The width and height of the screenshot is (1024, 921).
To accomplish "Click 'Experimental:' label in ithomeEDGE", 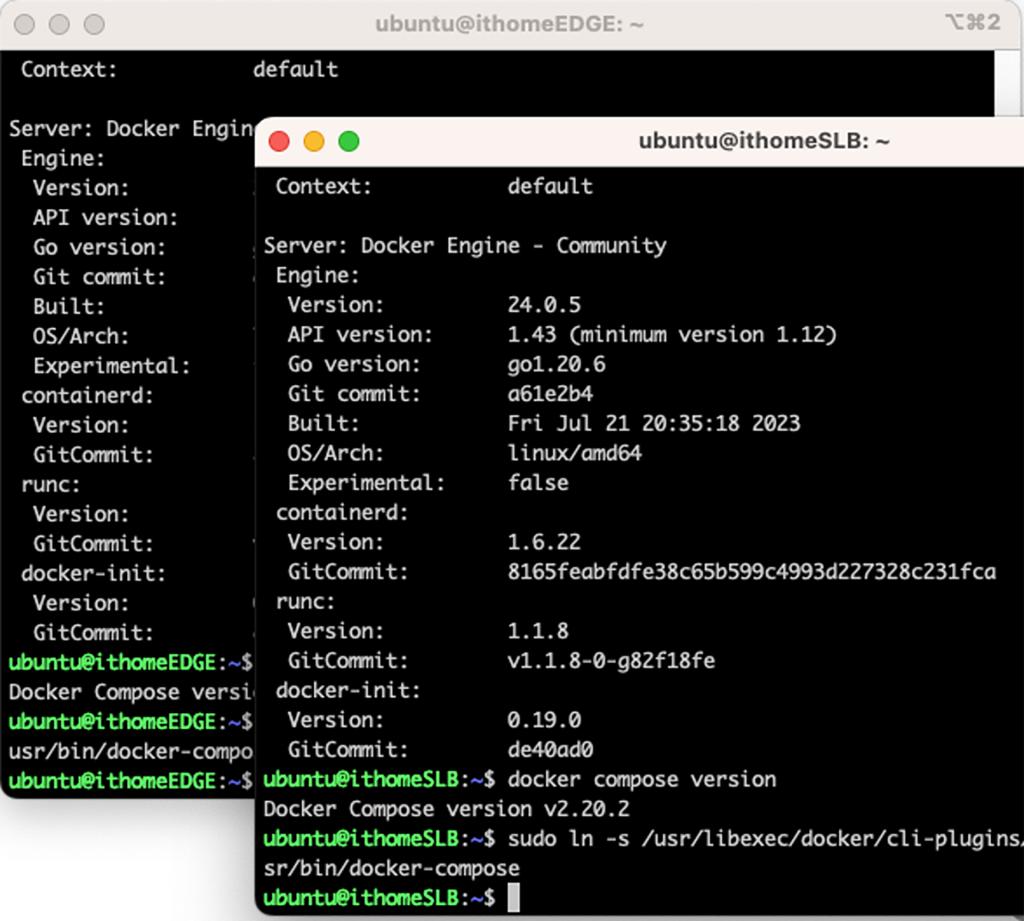I will click(x=111, y=366).
